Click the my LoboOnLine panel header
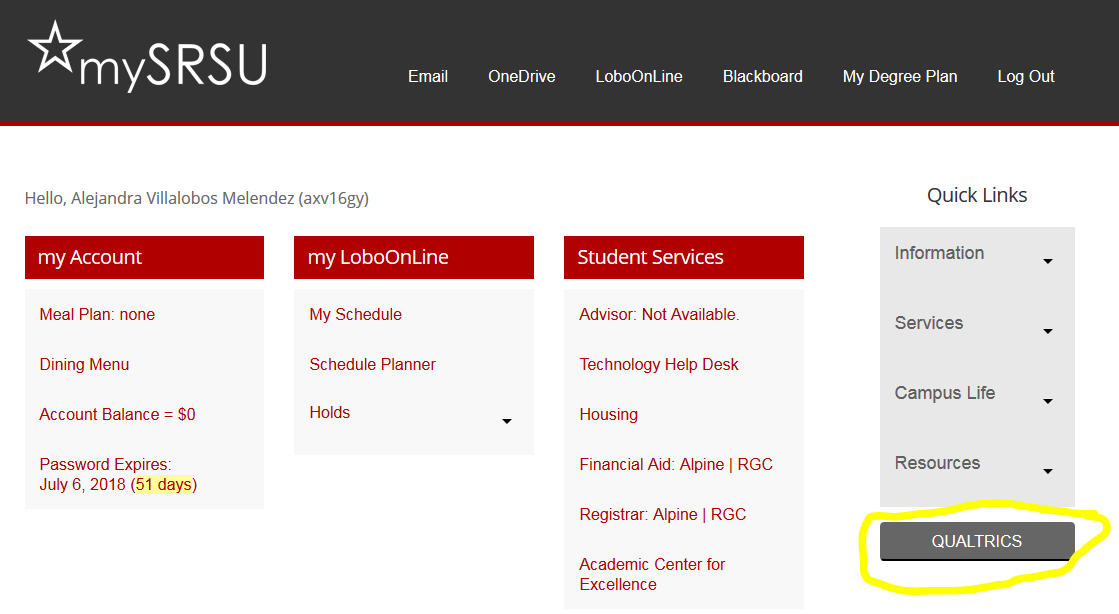Screen dimensions: 1119x614 [414, 257]
